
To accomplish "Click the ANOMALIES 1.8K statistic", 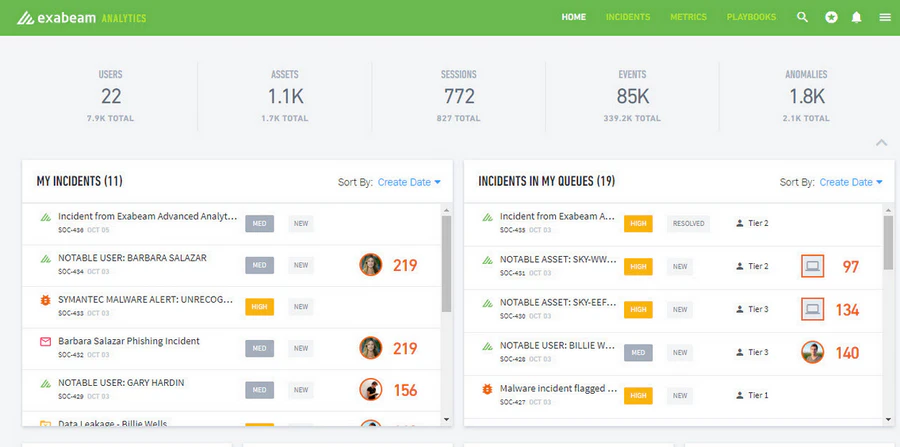I will (806, 96).
